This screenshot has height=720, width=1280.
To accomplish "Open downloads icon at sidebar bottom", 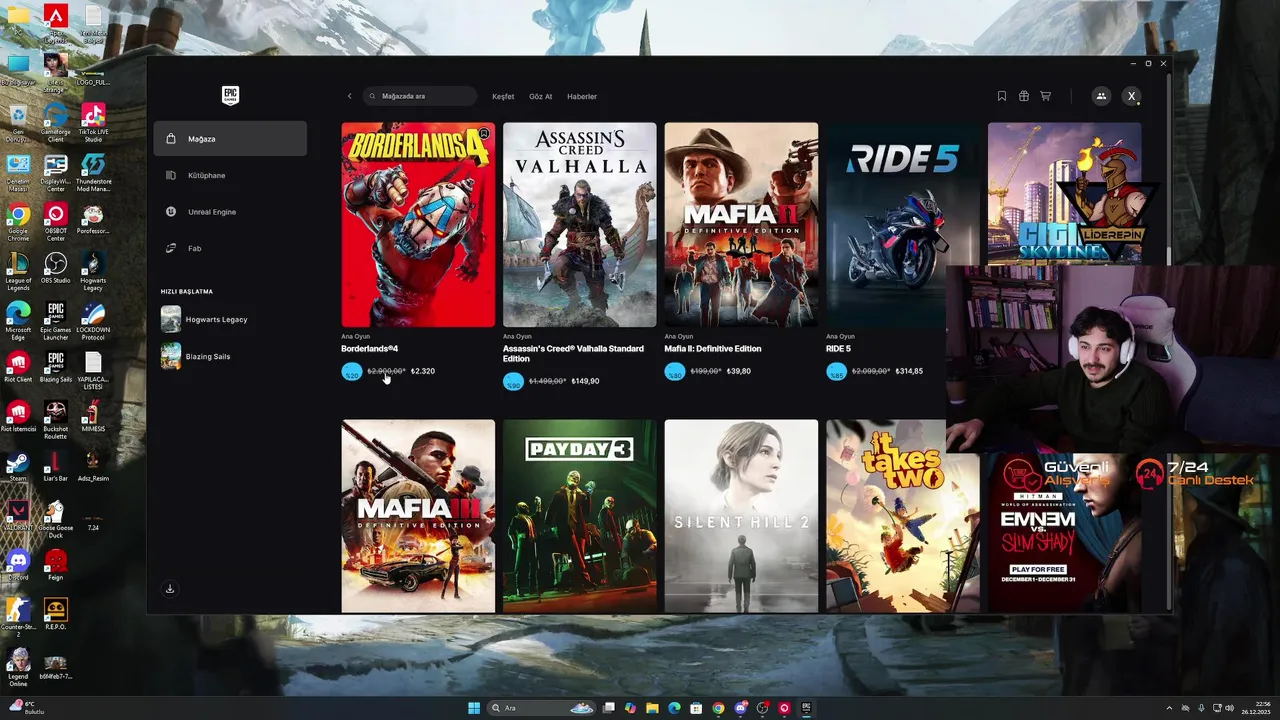I will click(170, 589).
